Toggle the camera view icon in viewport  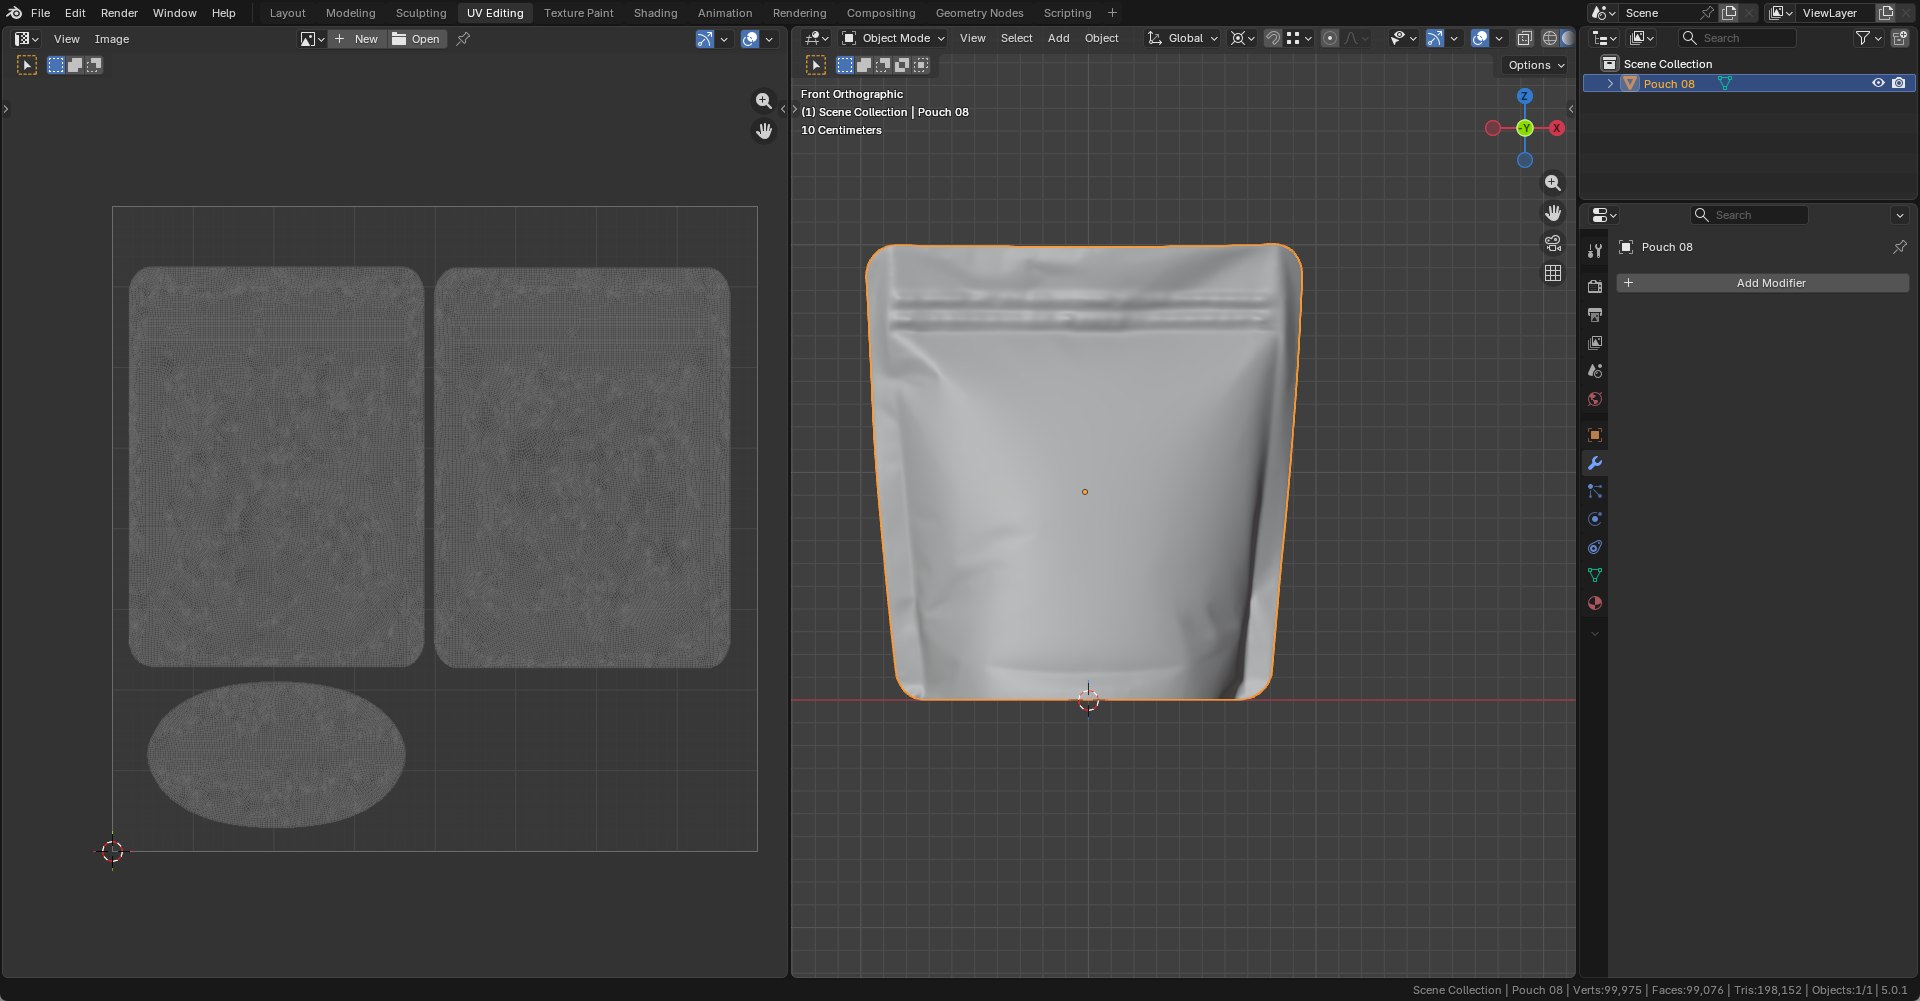pyautogui.click(x=1553, y=243)
